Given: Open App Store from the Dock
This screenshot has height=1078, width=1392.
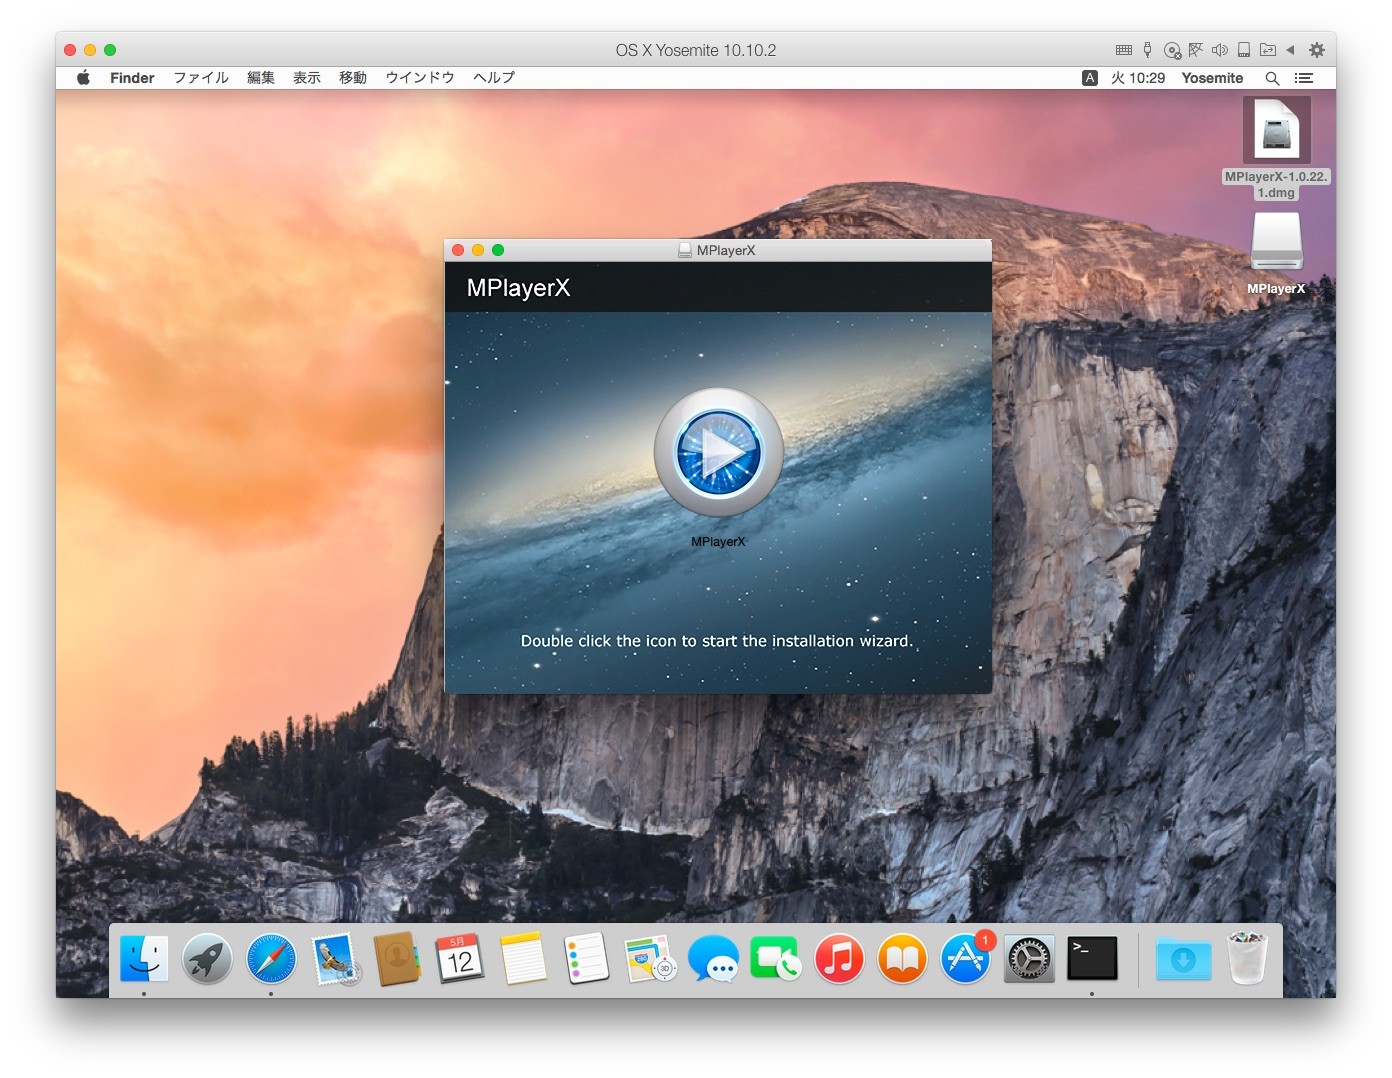Looking at the screenshot, I should tap(966, 959).
